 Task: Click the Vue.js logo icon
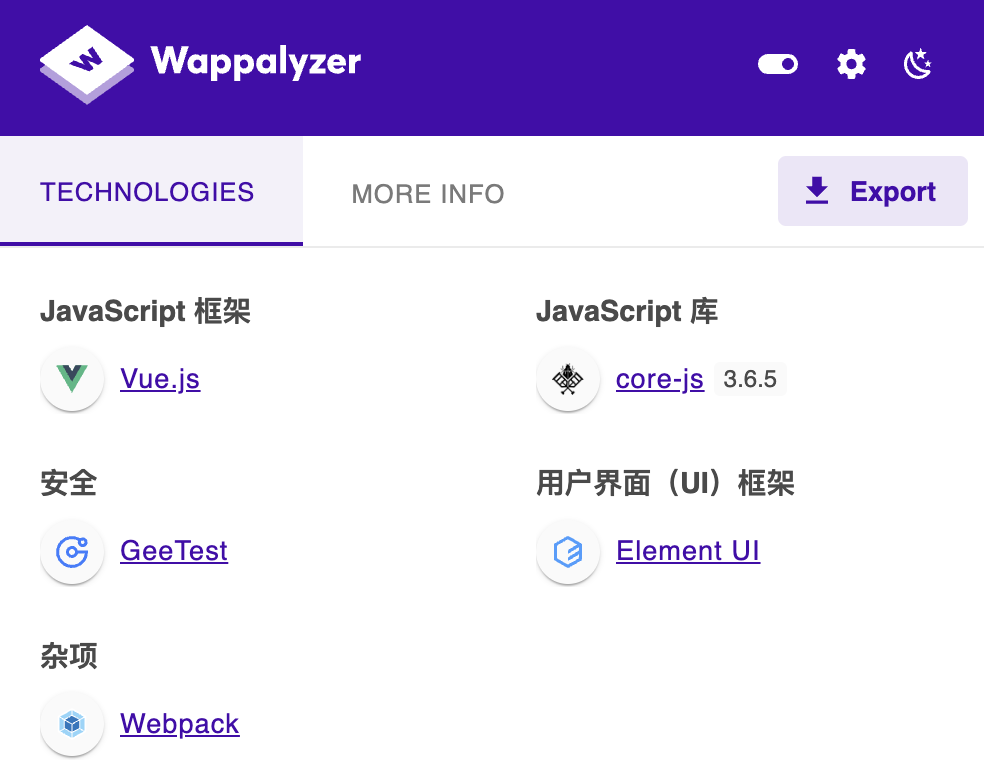72,379
